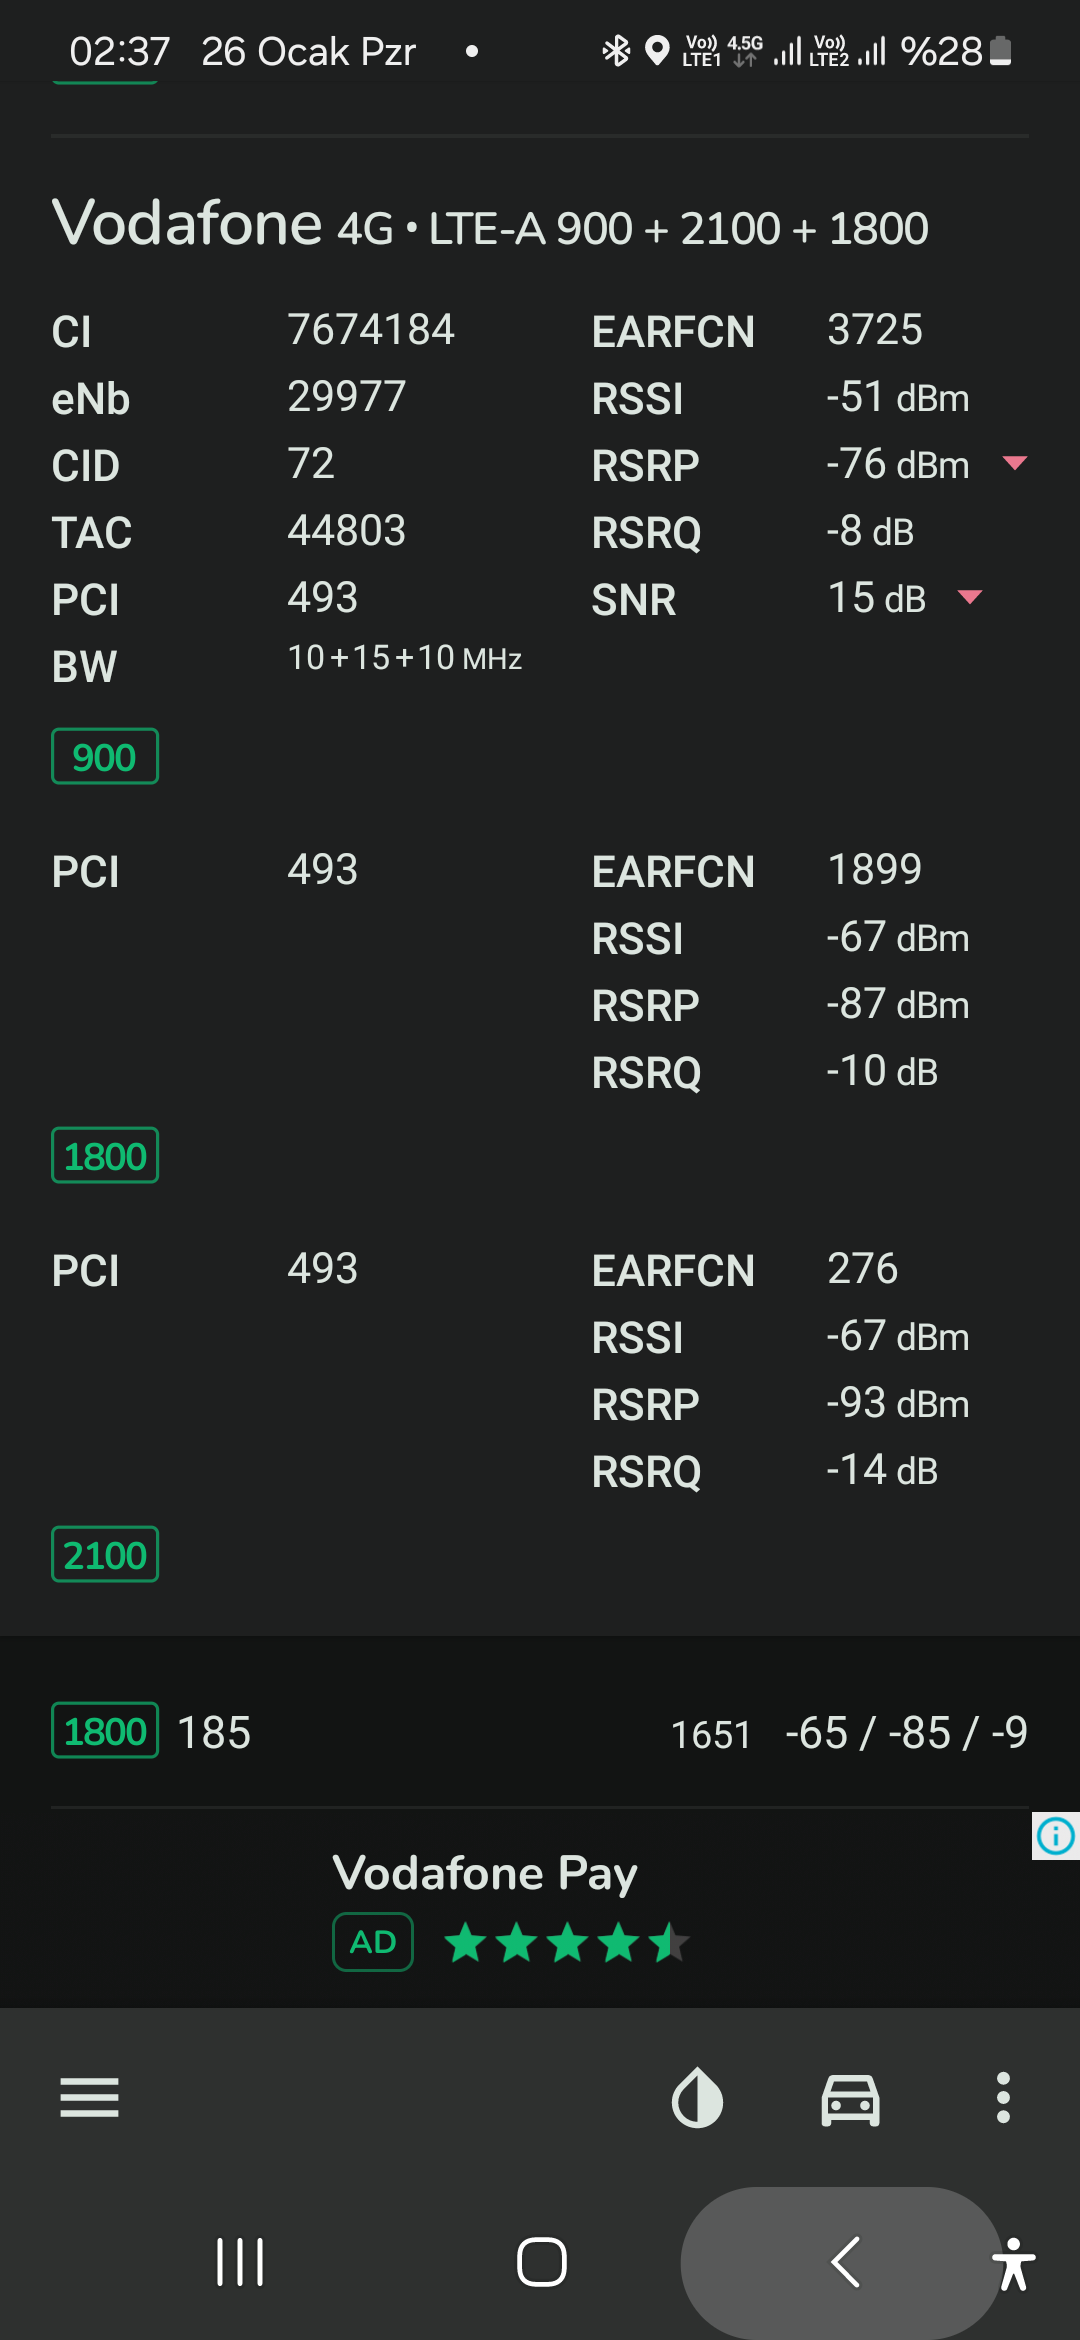Open neighbor cell 1800 row 185
The height and width of the screenshot is (2340, 1080).
[540, 1732]
